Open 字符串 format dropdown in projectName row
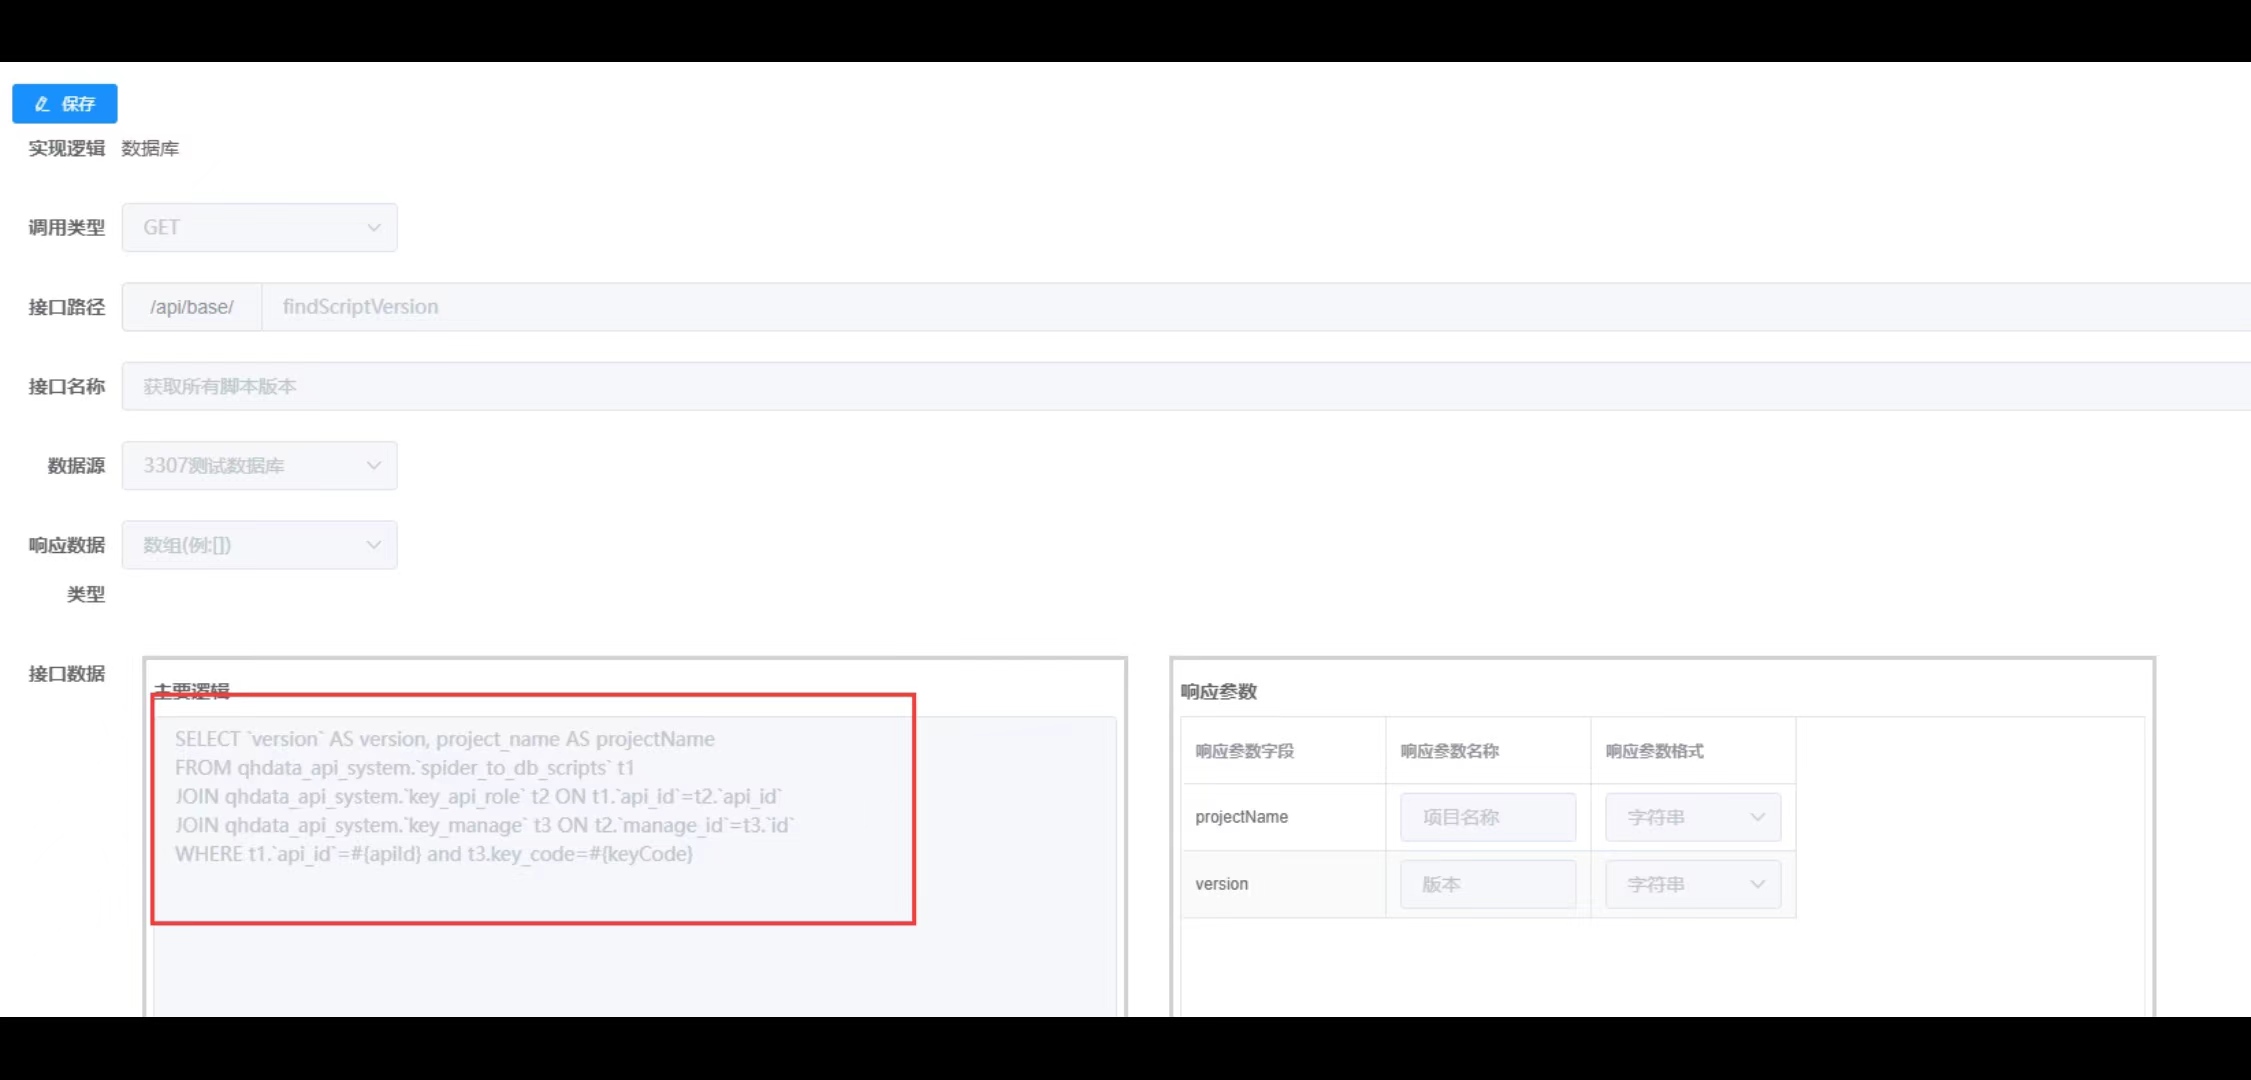Image resolution: width=2251 pixels, height=1080 pixels. coord(1693,817)
